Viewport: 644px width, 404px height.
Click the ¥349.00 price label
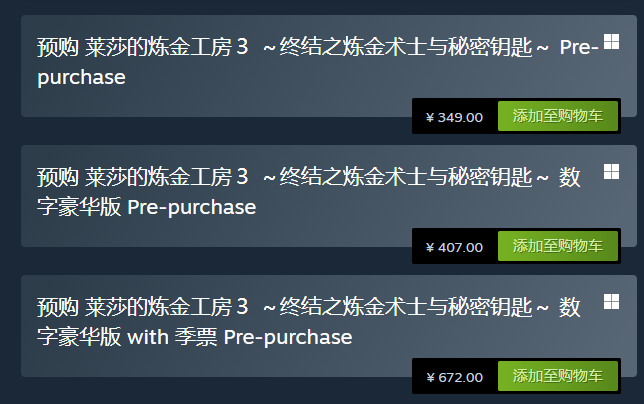[454, 117]
